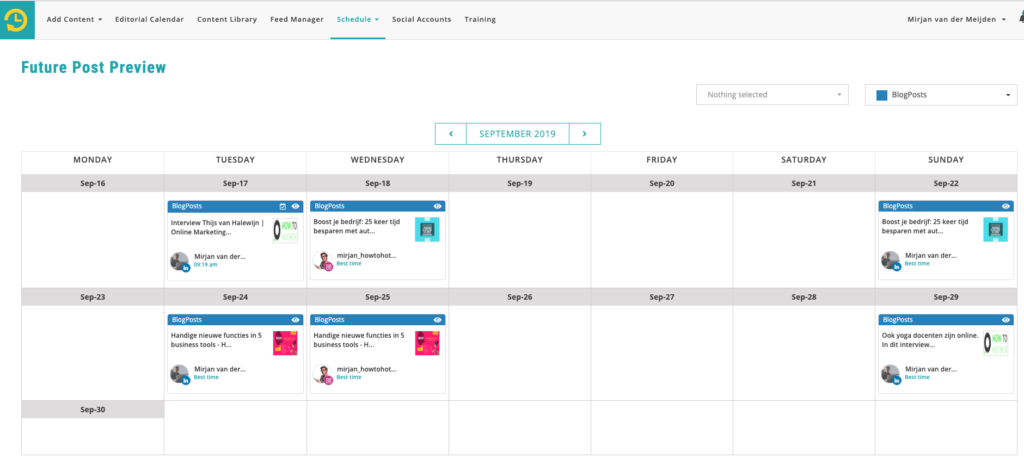Go to previous month with left arrow
Viewport: 1024px width, 471px height.
tap(450, 134)
